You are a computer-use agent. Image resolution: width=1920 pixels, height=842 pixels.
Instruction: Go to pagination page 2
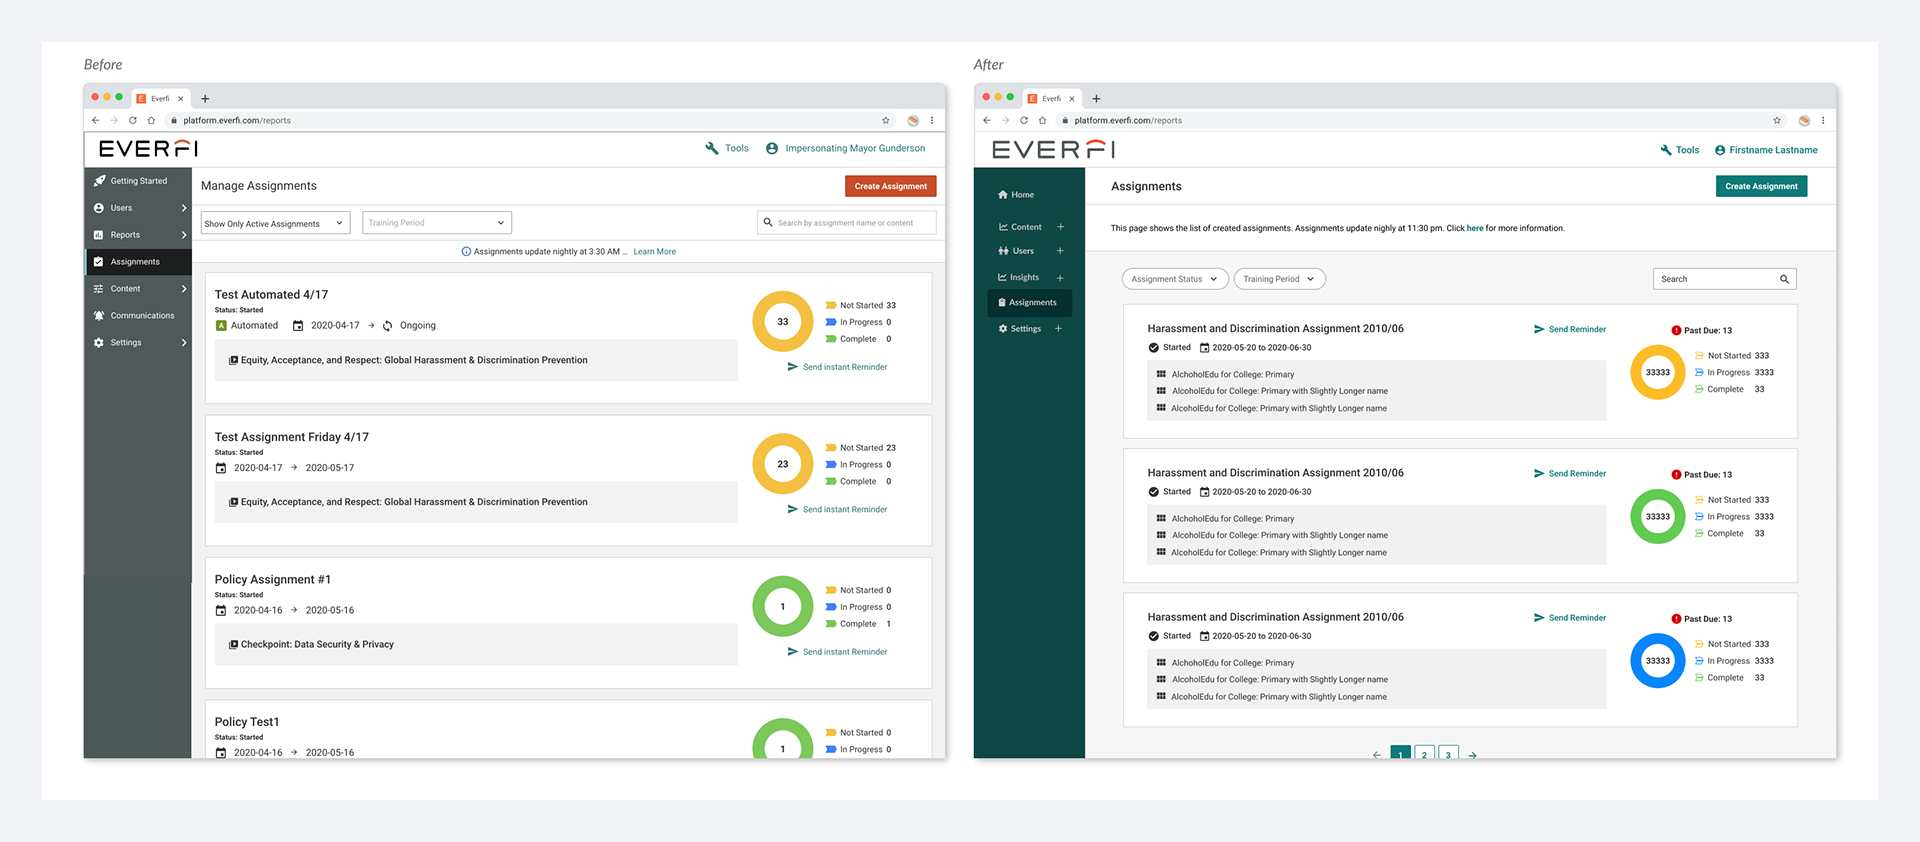(x=1424, y=754)
